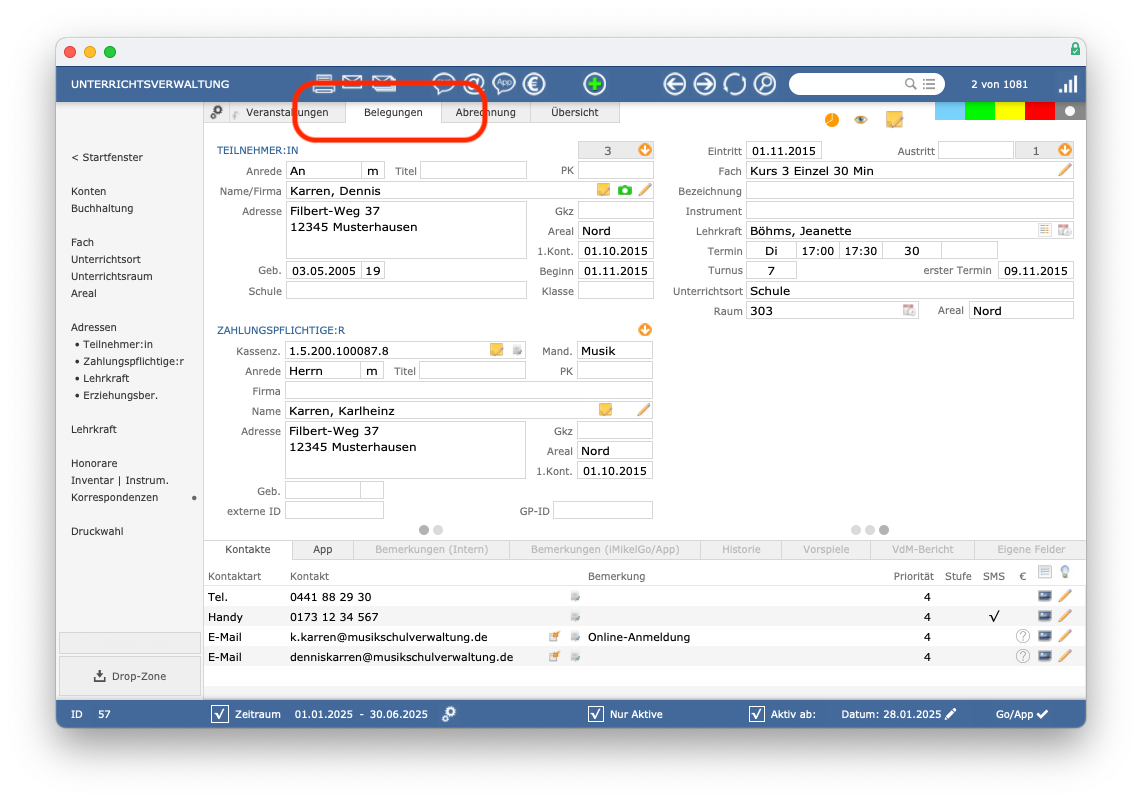Click the green camera icon beside name
This screenshot has width=1142, height=802.
pyautogui.click(x=624, y=190)
